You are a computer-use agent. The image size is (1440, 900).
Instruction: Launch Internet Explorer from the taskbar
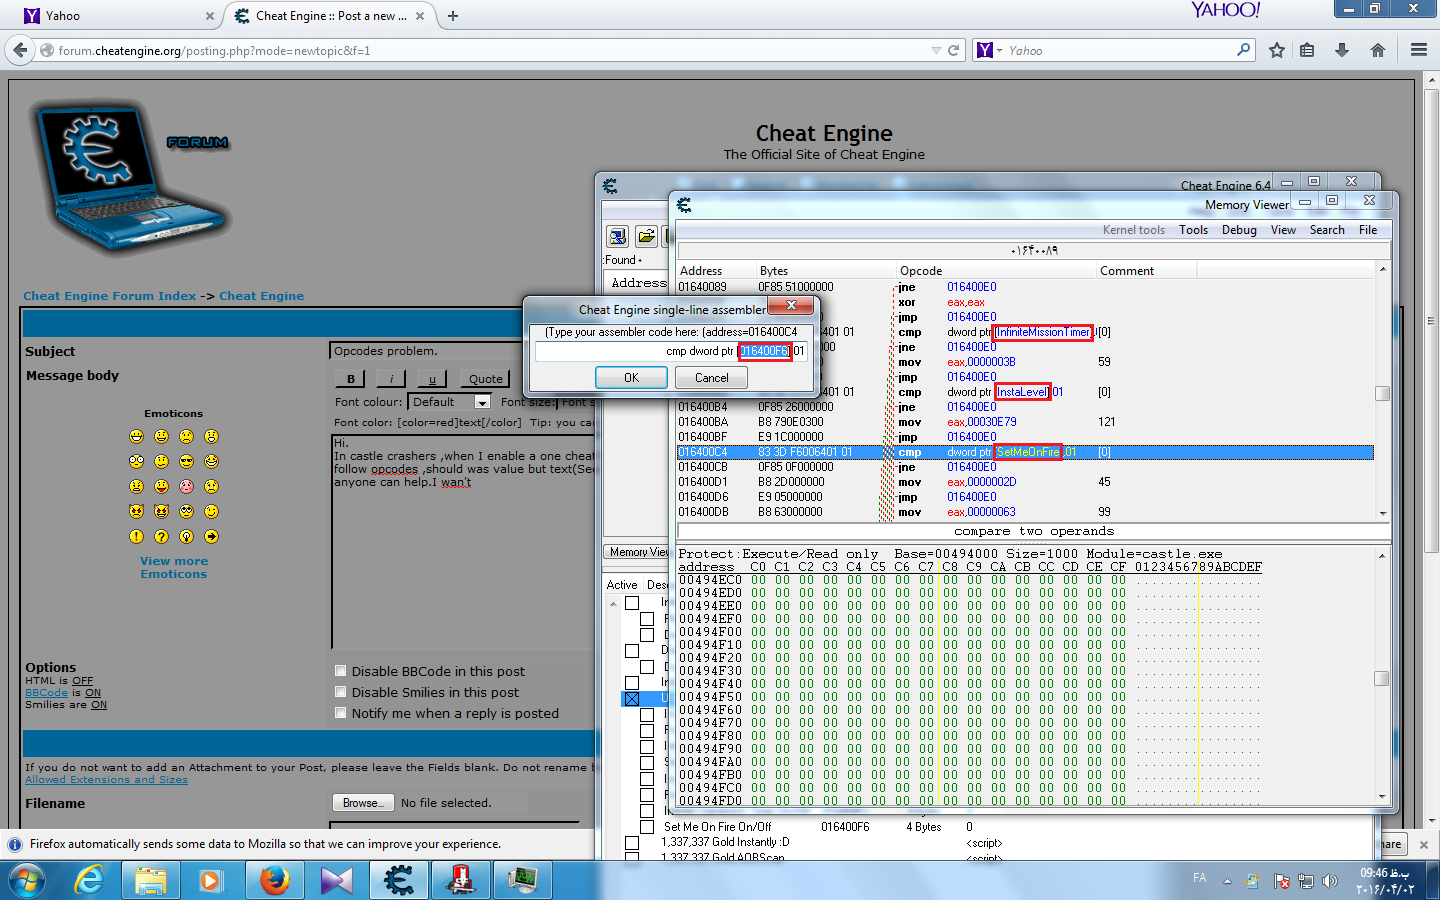pyautogui.click(x=90, y=880)
